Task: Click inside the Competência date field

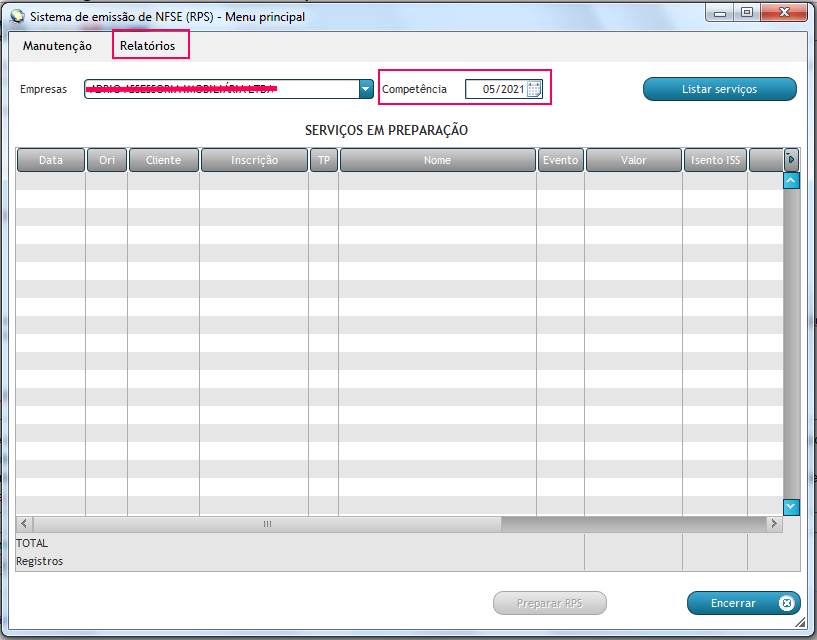Action: [496, 90]
